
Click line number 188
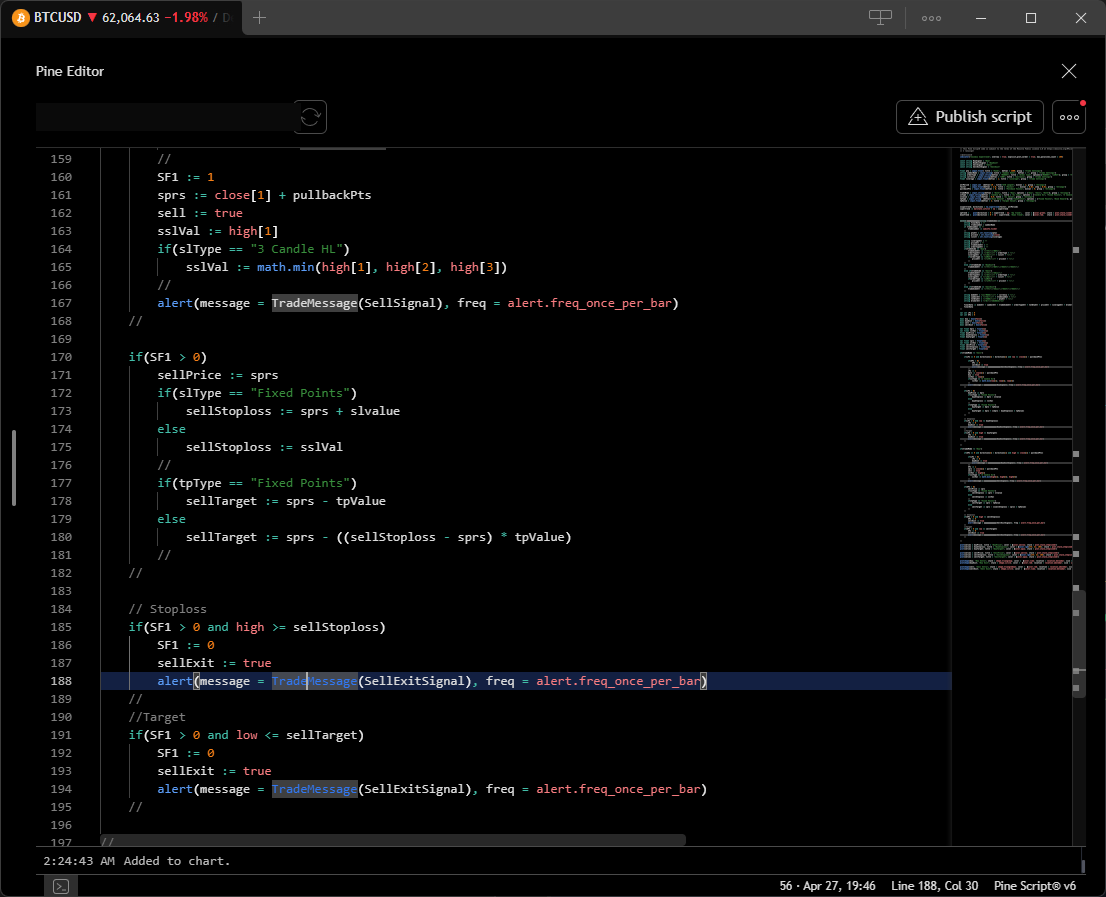[61, 681]
